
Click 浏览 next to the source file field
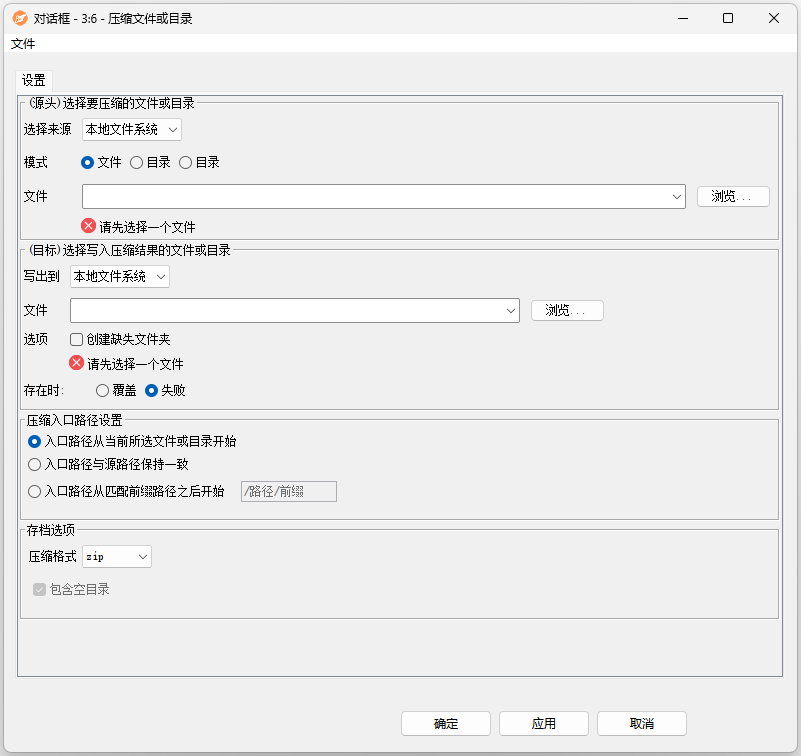[x=733, y=196]
